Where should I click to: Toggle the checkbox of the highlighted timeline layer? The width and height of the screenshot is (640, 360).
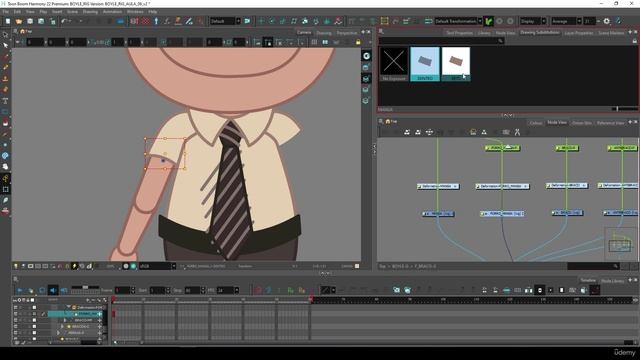pyautogui.click(x=34, y=313)
